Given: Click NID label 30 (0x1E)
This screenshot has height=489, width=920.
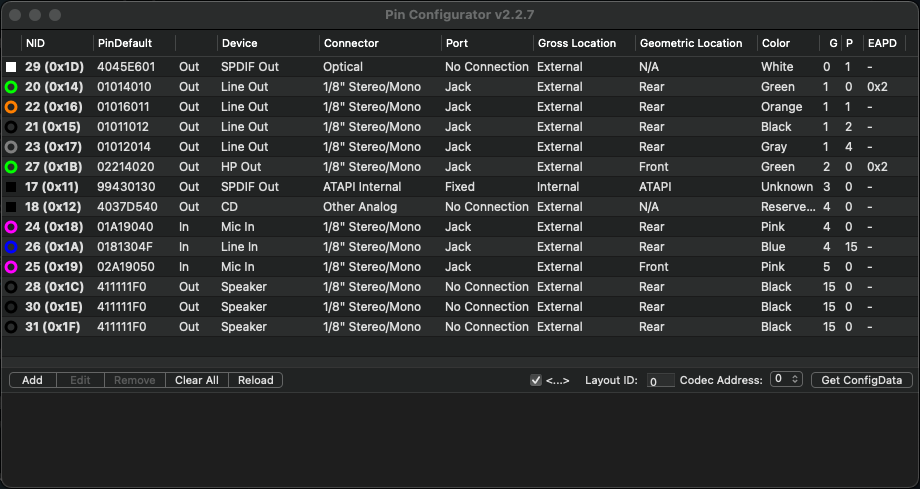Looking at the screenshot, I should pyautogui.click(x=53, y=306).
